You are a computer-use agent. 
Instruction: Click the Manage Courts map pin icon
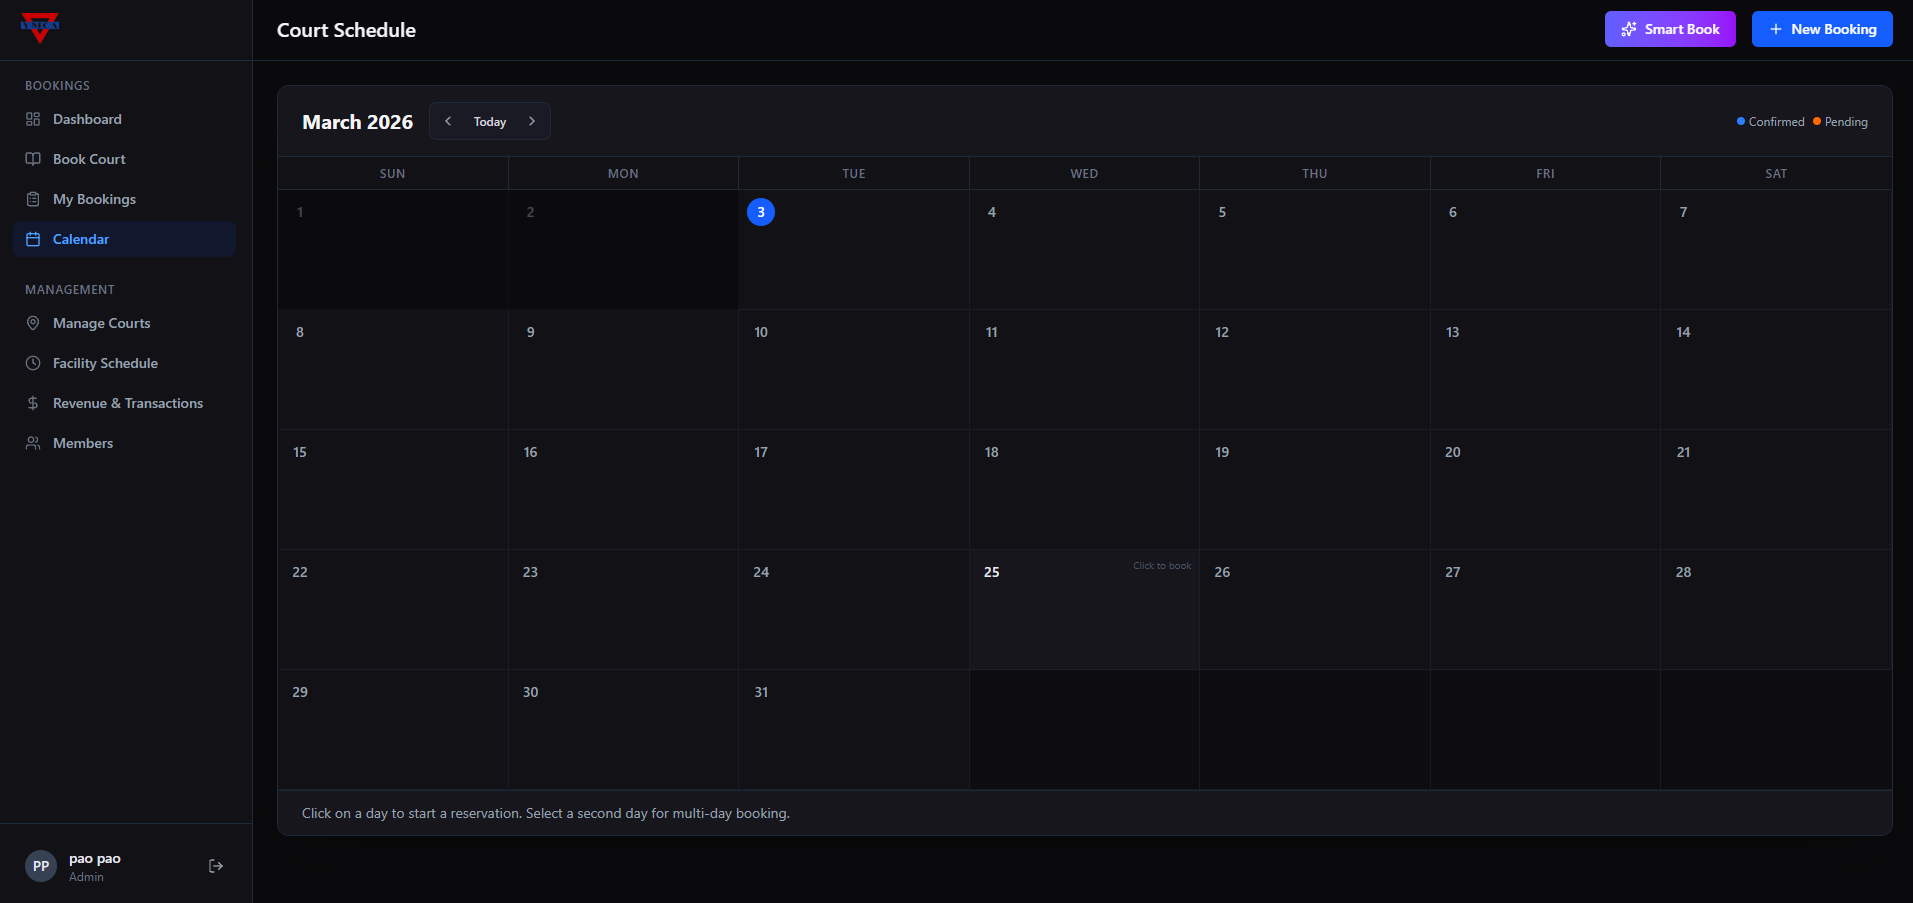pos(33,323)
